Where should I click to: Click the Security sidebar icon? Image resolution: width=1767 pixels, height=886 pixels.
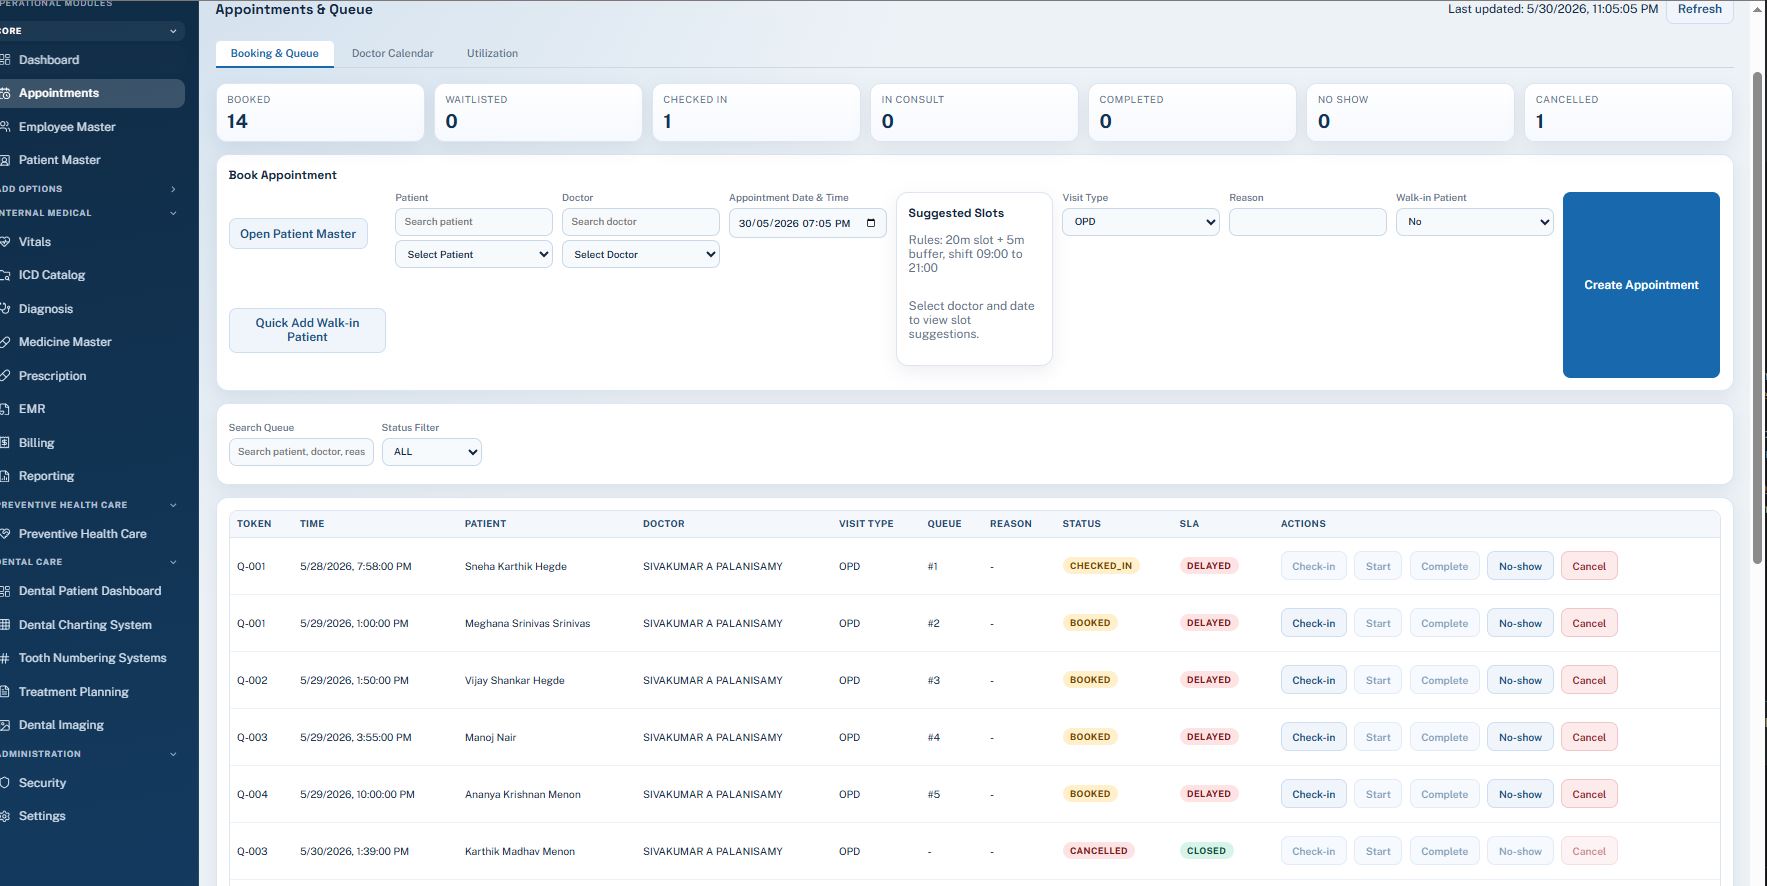(x=5, y=783)
